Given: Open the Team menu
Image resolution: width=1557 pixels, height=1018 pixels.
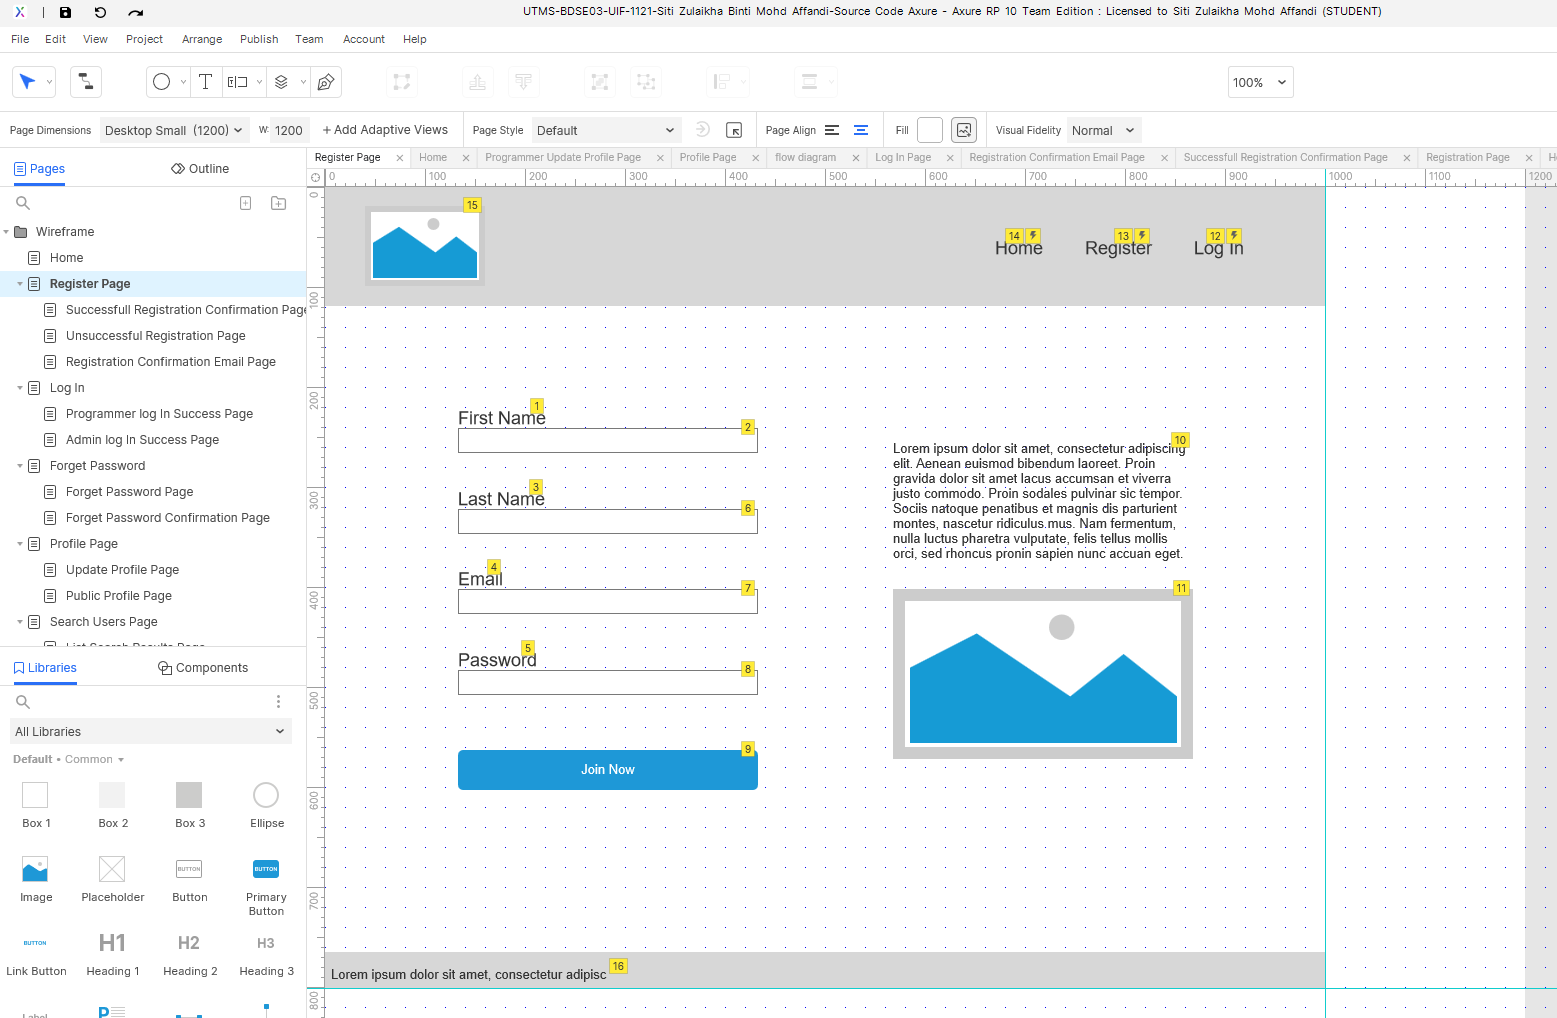Looking at the screenshot, I should click(x=309, y=39).
